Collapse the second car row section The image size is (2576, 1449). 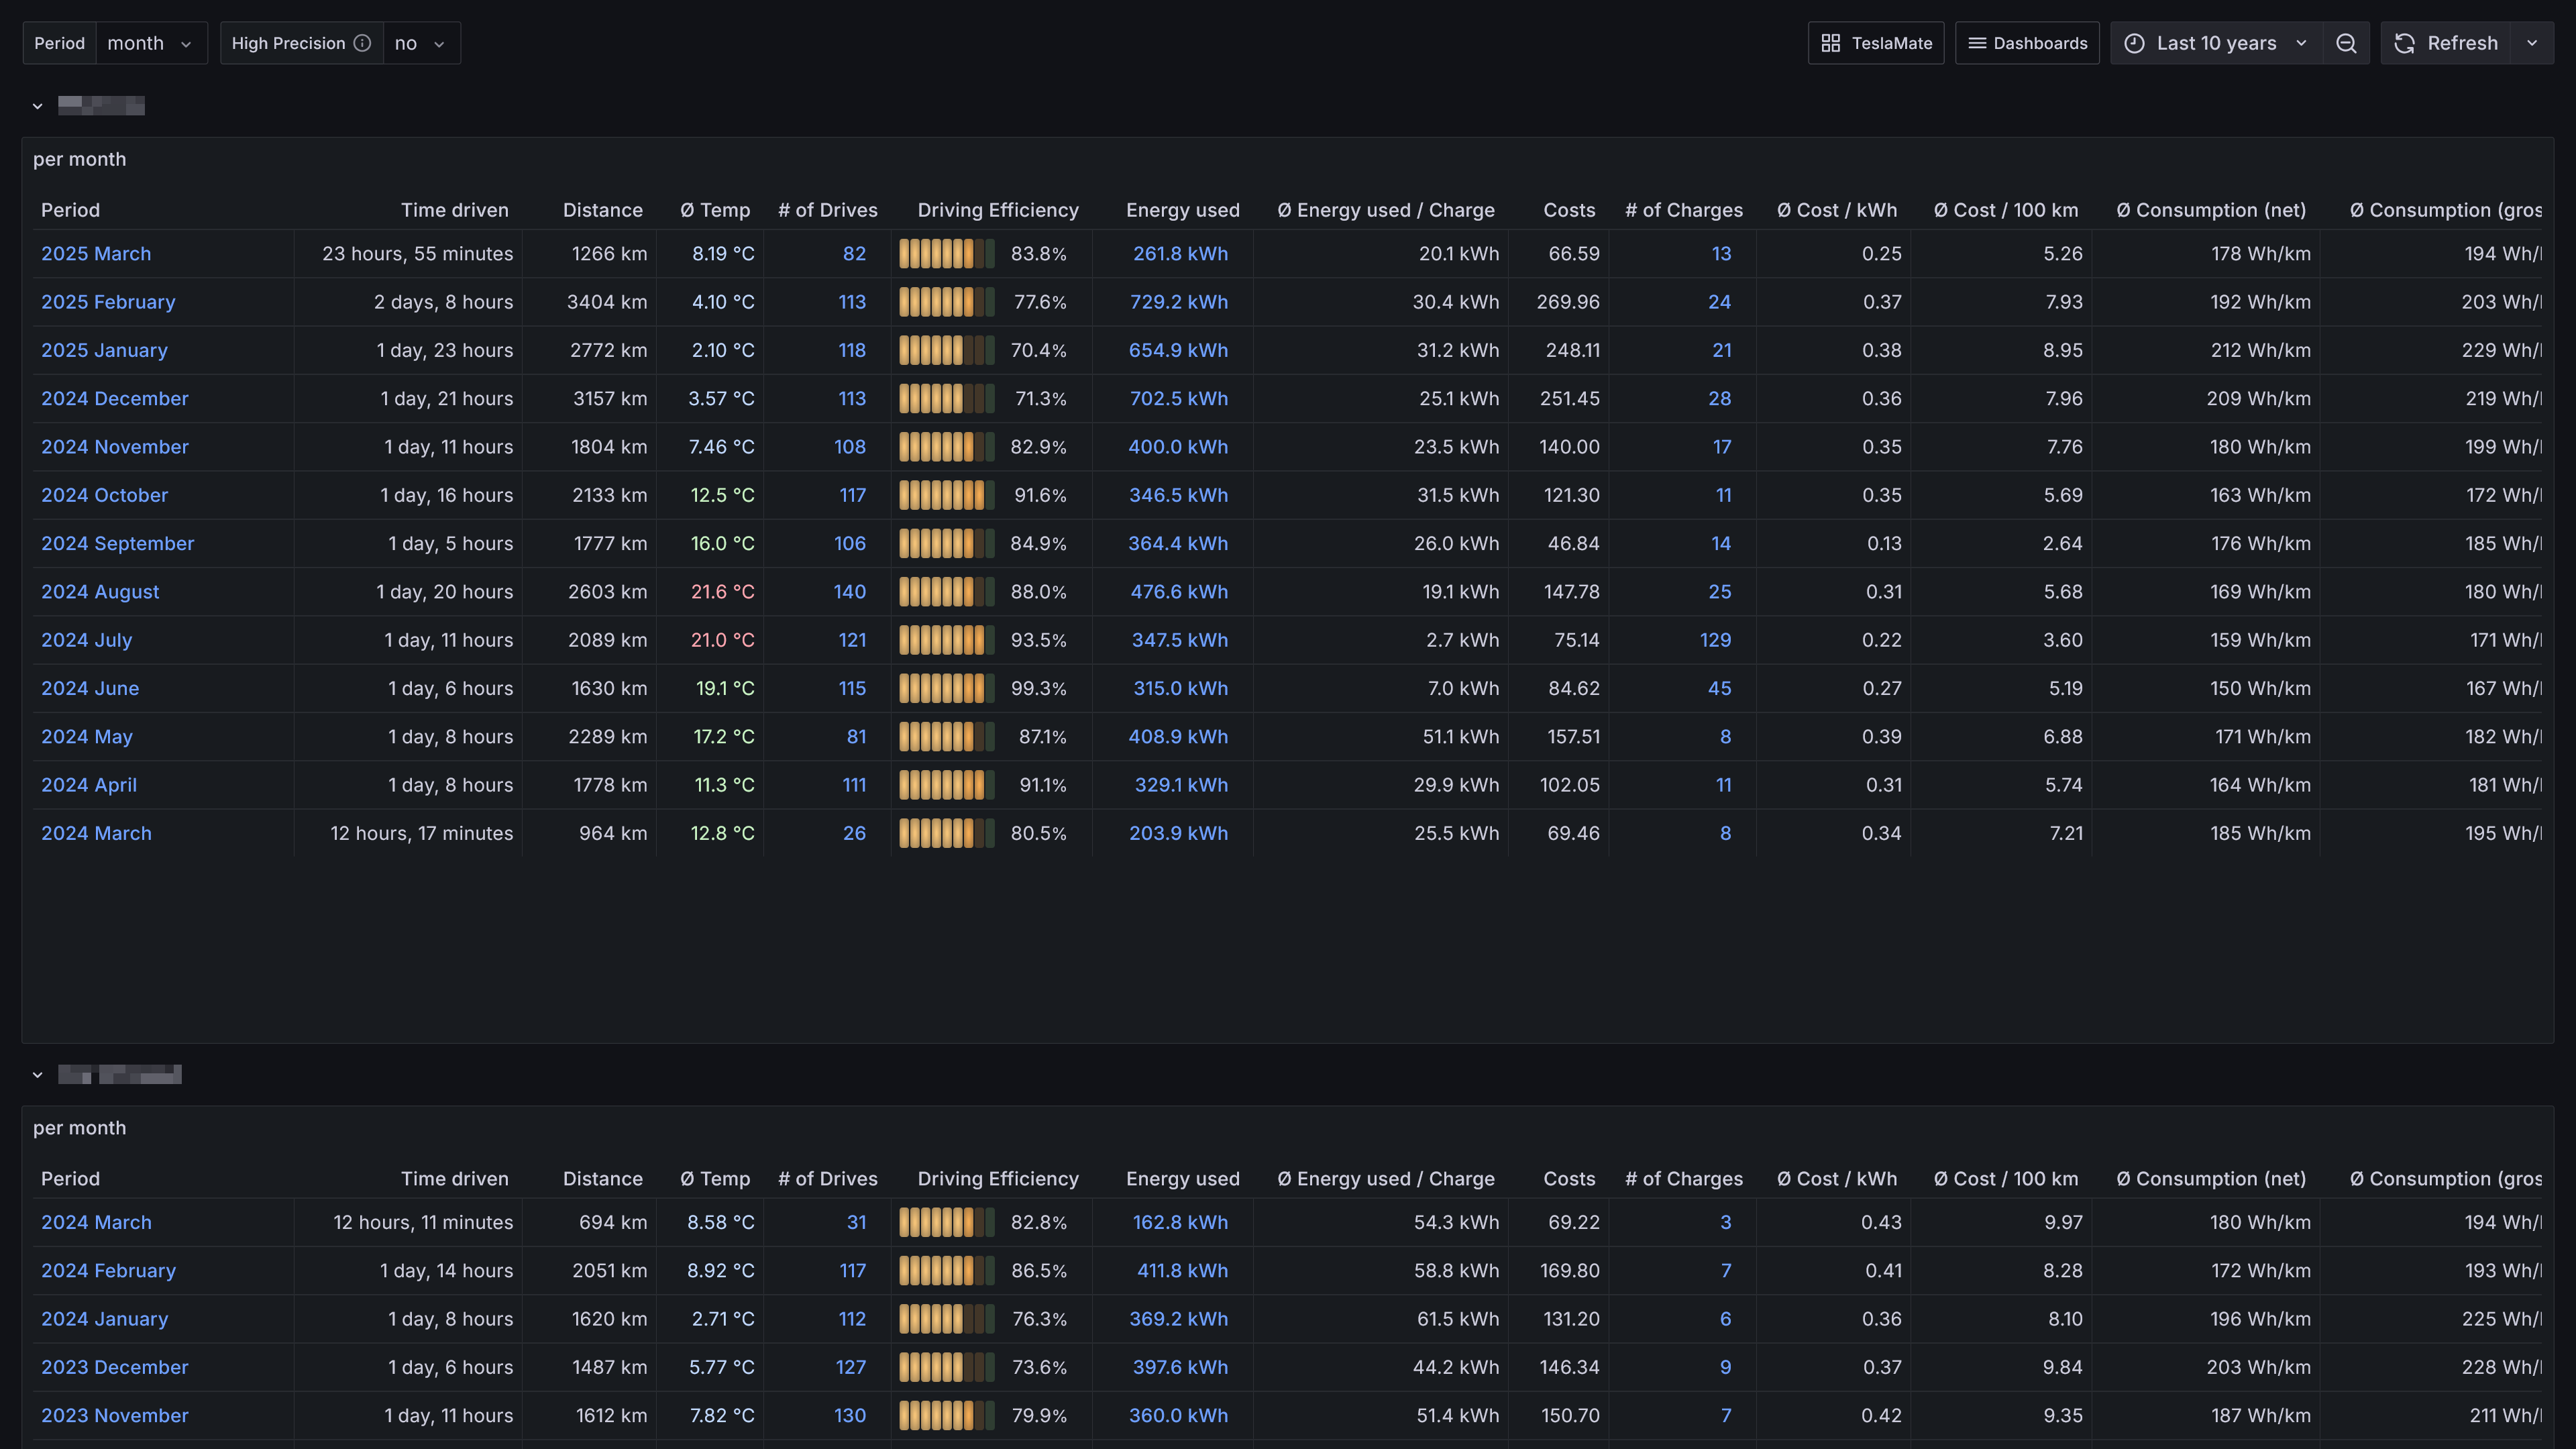37,1075
